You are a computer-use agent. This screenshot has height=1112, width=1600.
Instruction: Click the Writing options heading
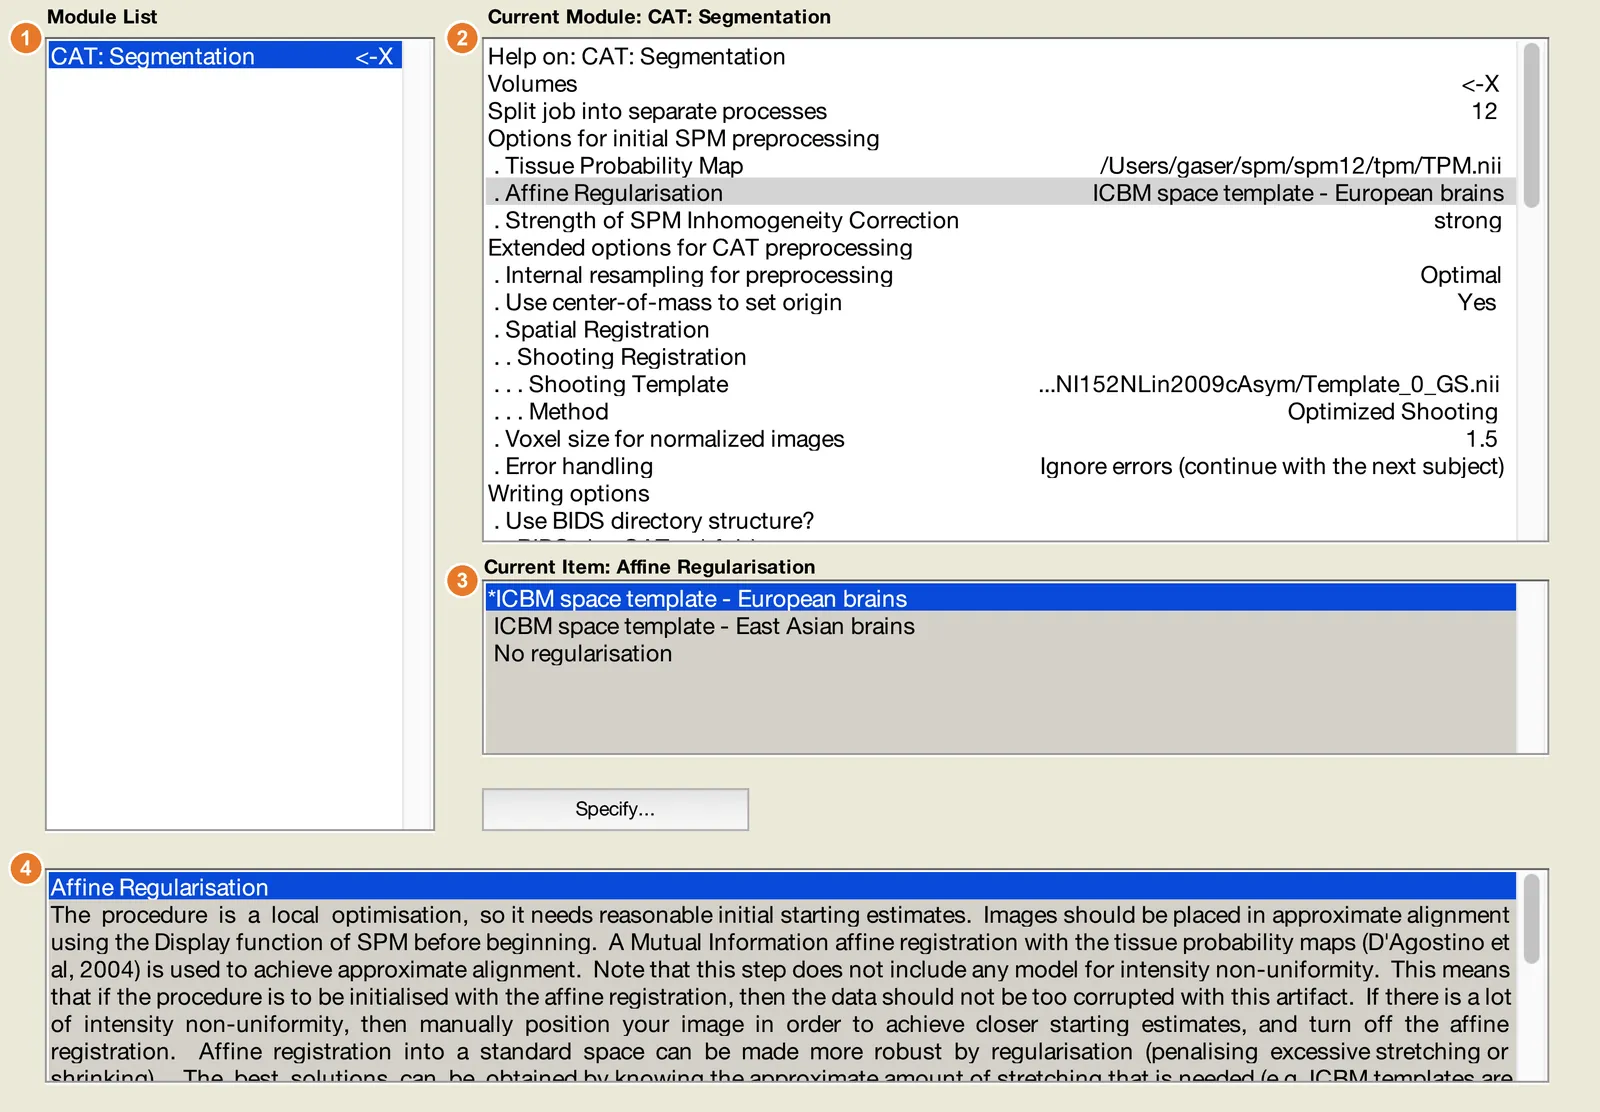pyautogui.click(x=1000, y=494)
